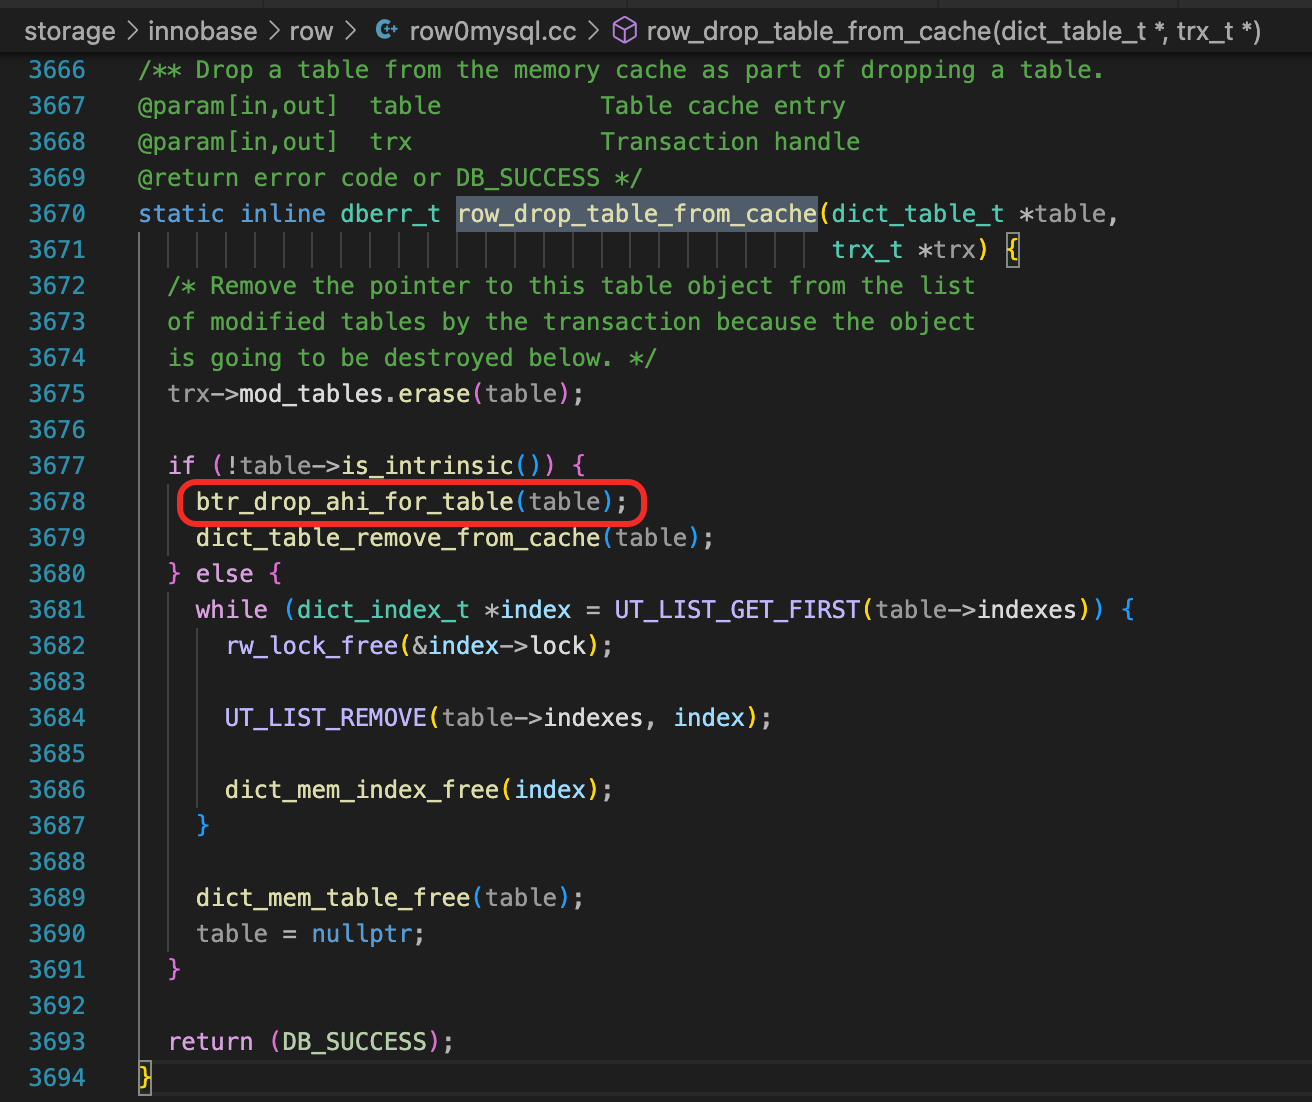1312x1102 pixels.
Task: Click the dberr_t return type
Action: point(390,213)
